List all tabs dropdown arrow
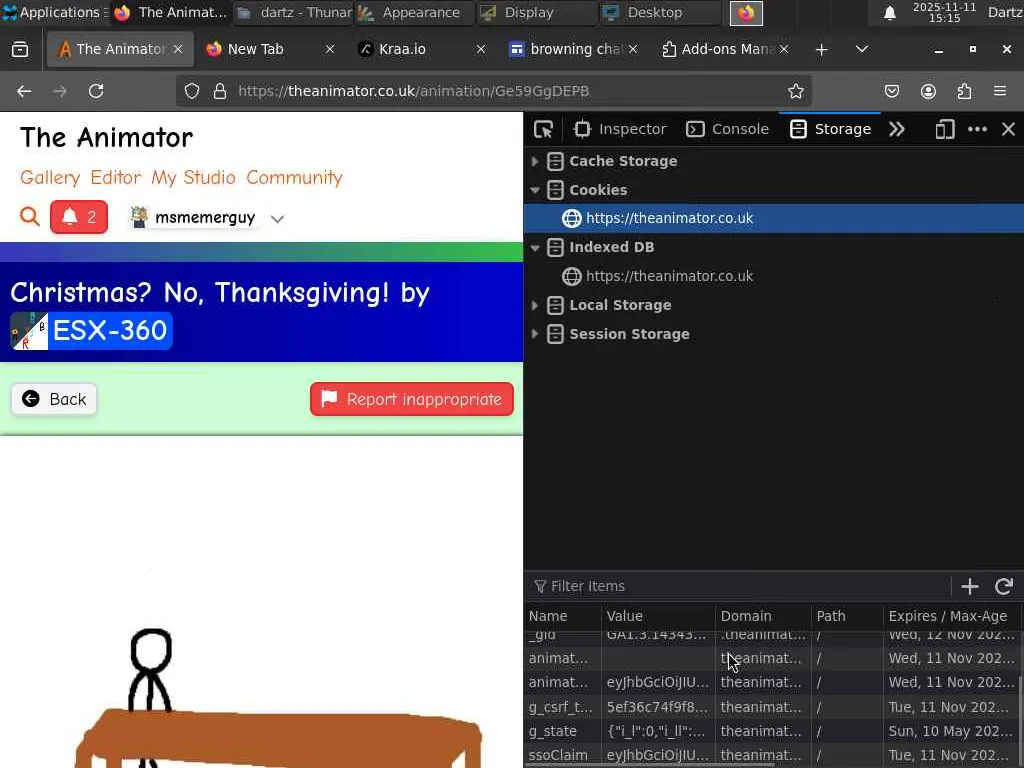Viewport: 1024px width, 768px height. [862, 49]
